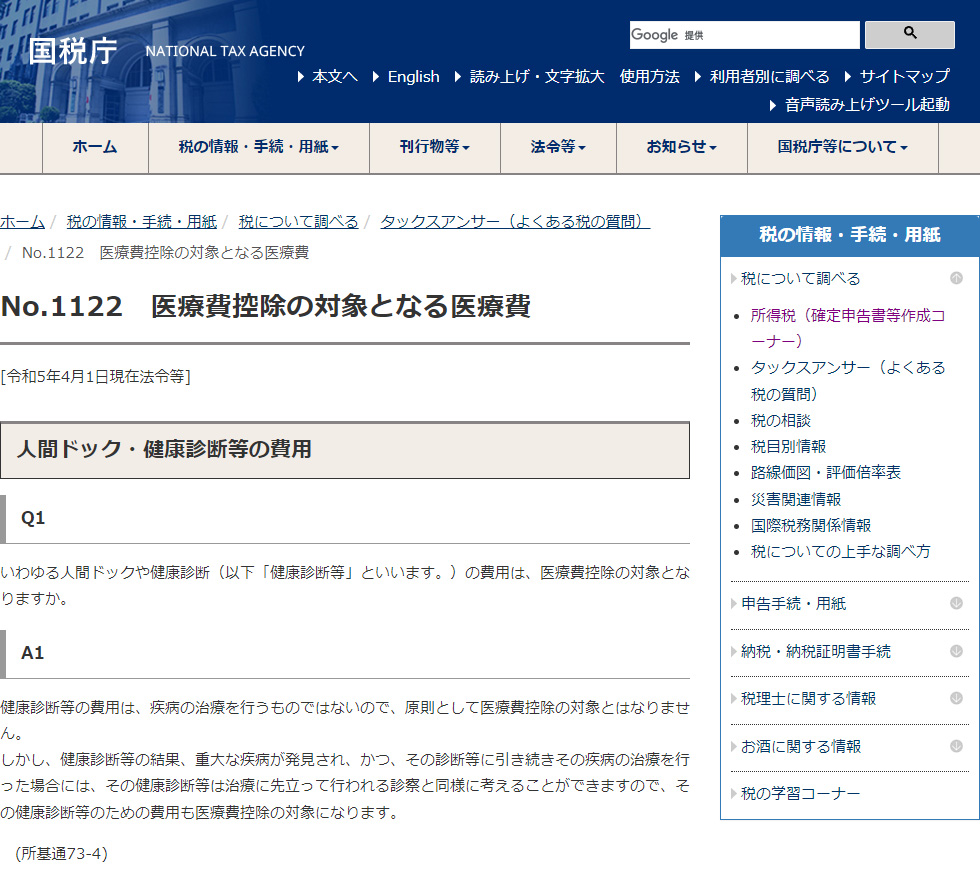Open タックスアンサー breadcrumb link
The width and height of the screenshot is (980, 872).
click(x=515, y=222)
